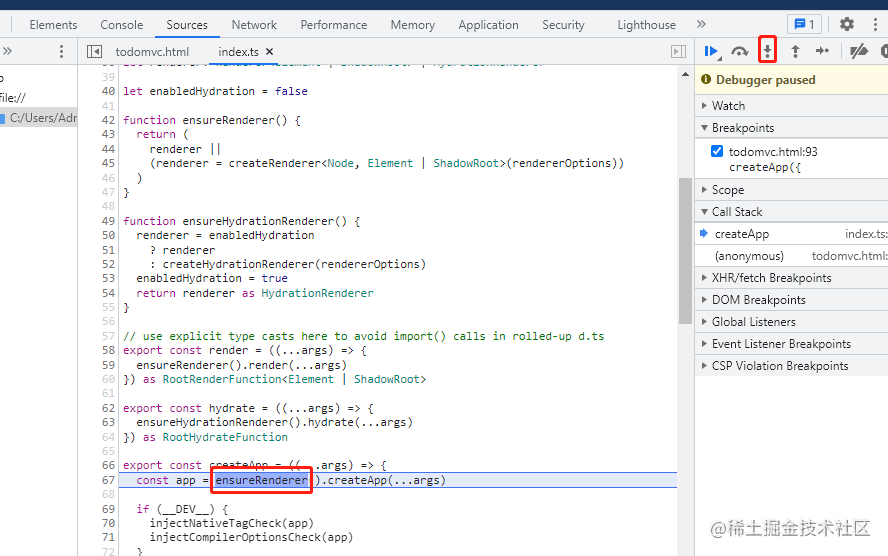
Task: Step over next function call
Action: pos(740,52)
